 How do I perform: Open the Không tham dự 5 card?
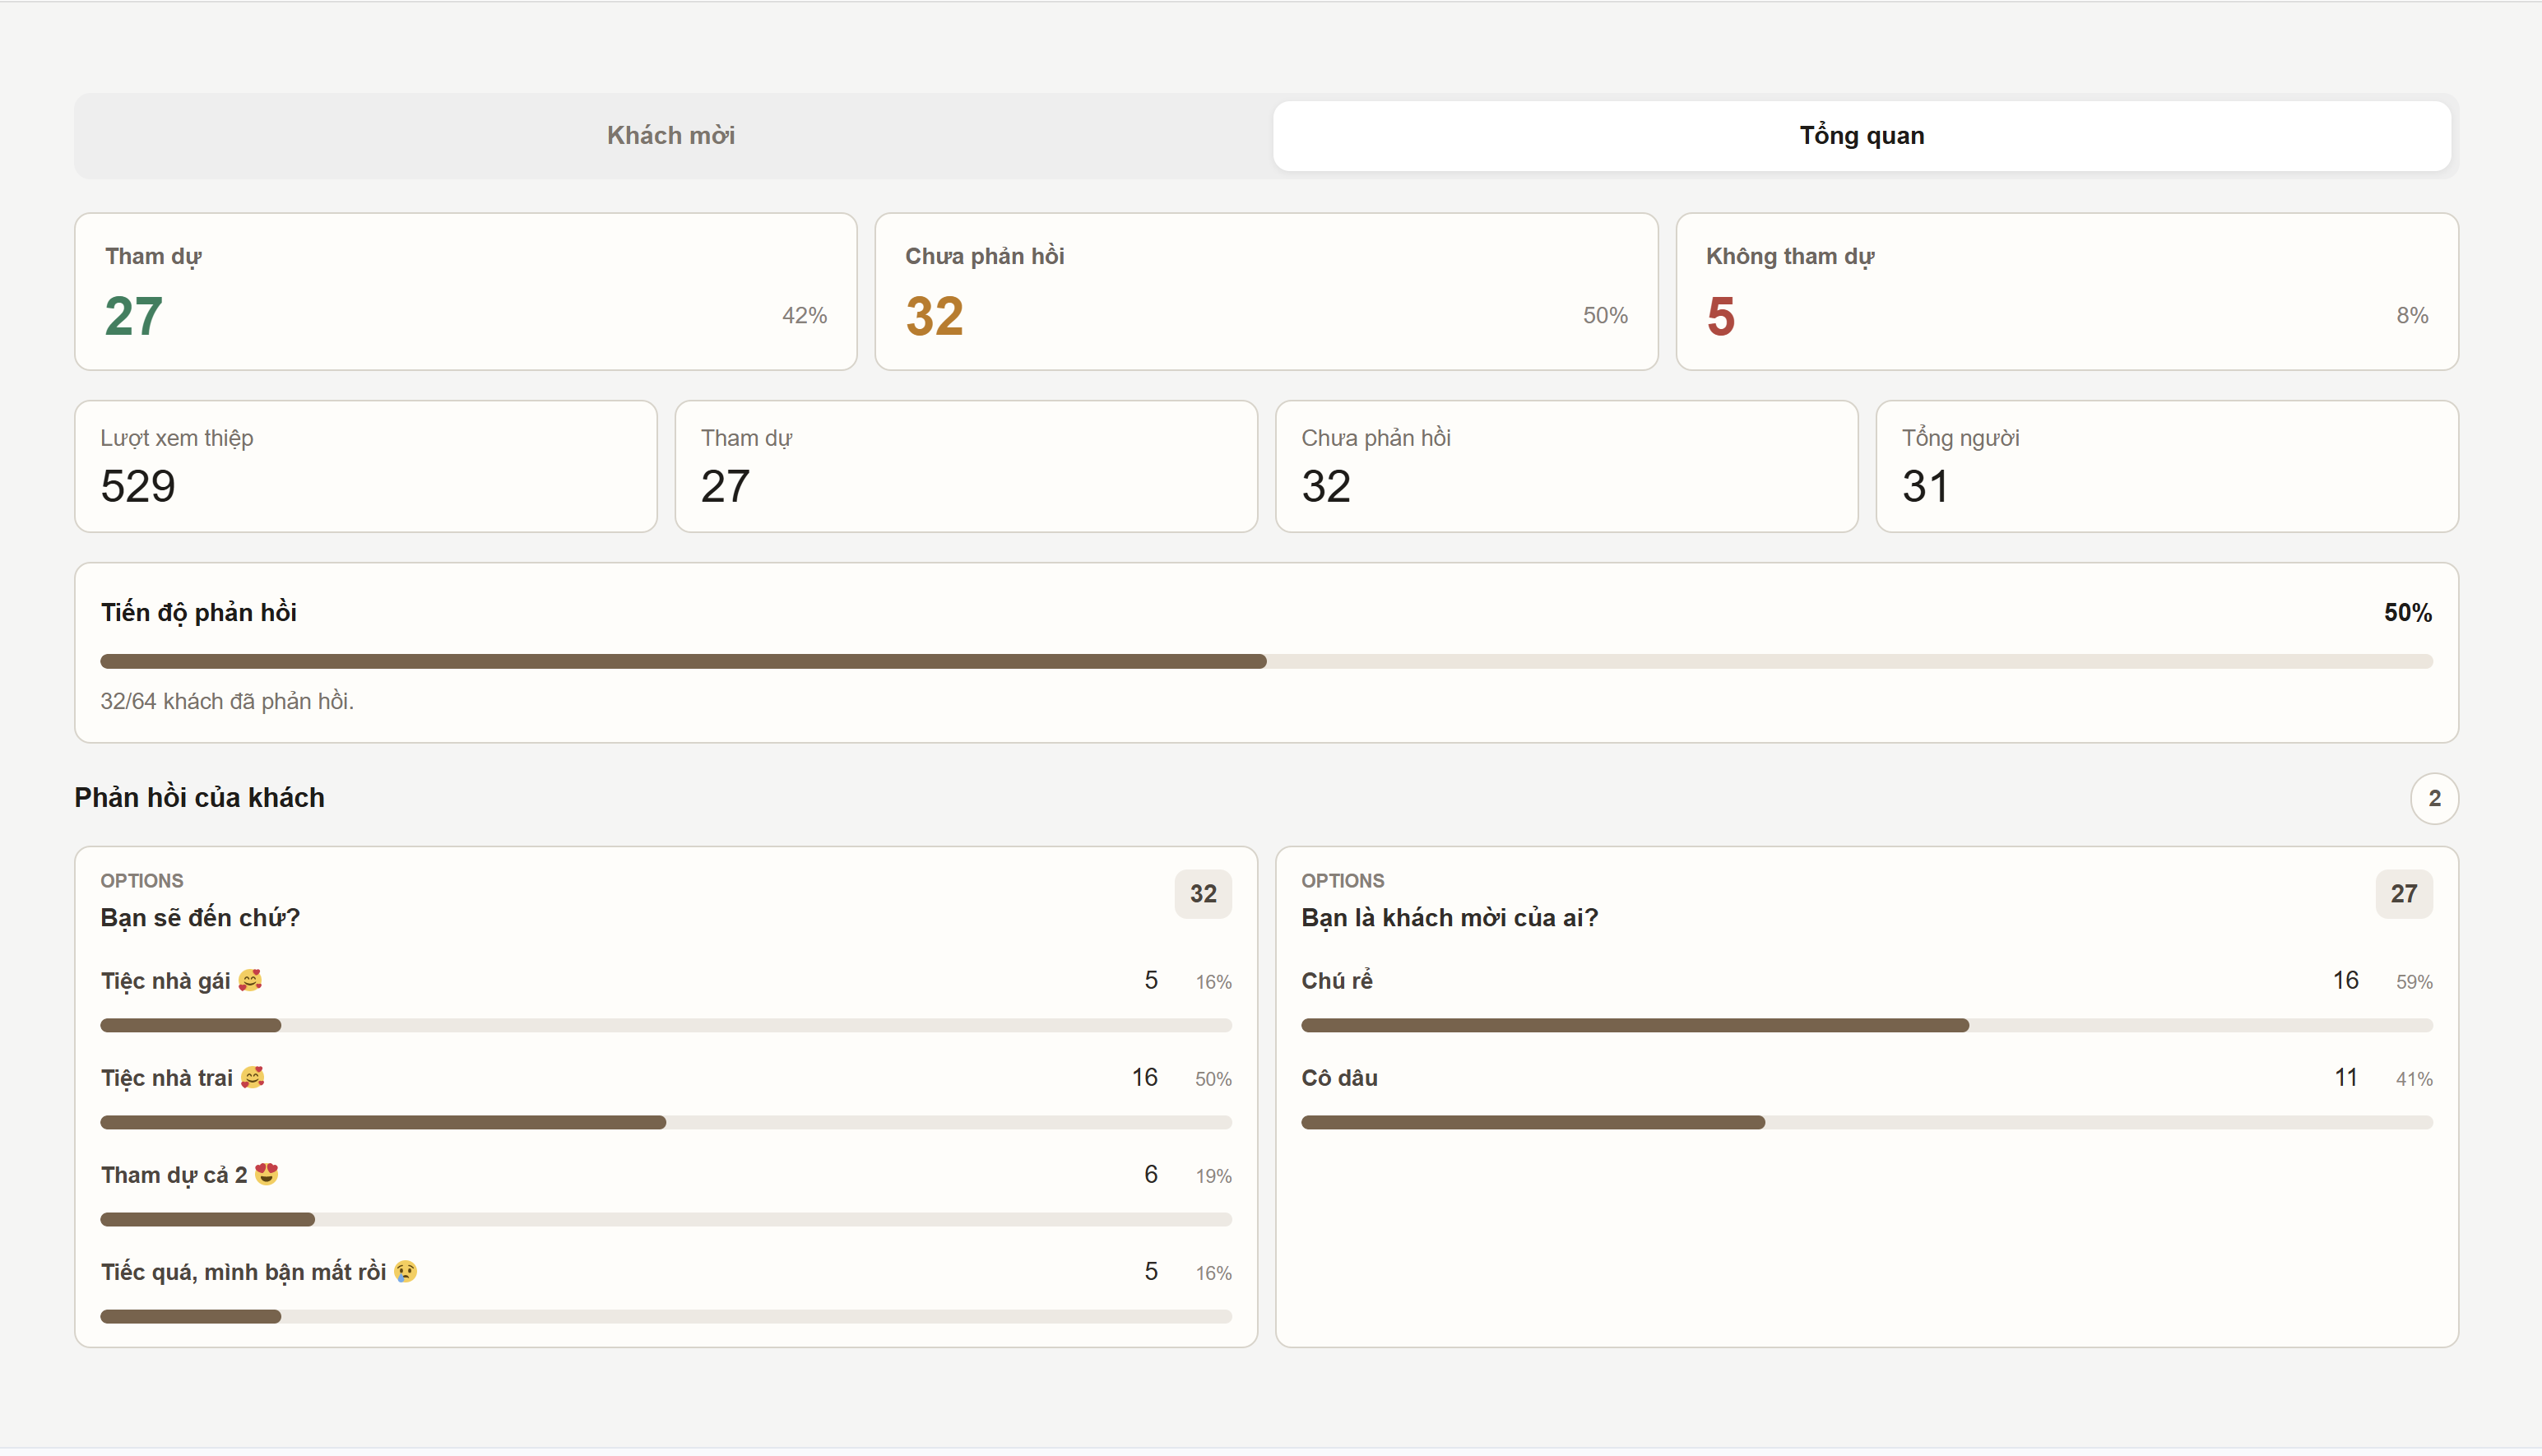point(2067,291)
